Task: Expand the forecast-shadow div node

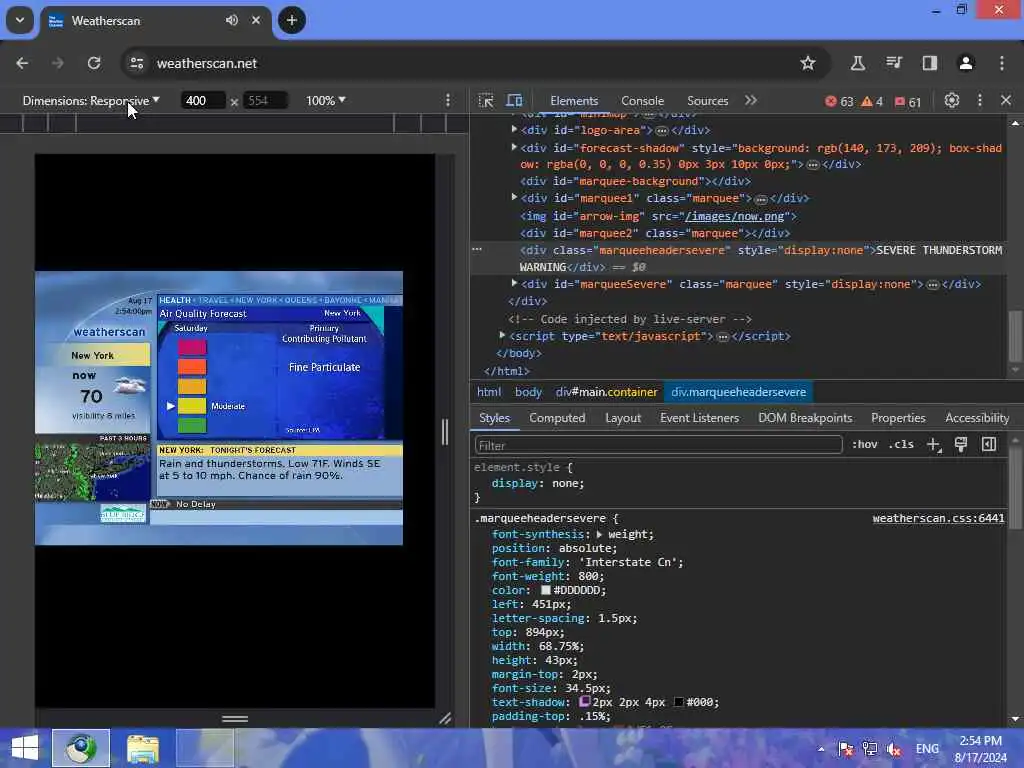Action: (514, 148)
